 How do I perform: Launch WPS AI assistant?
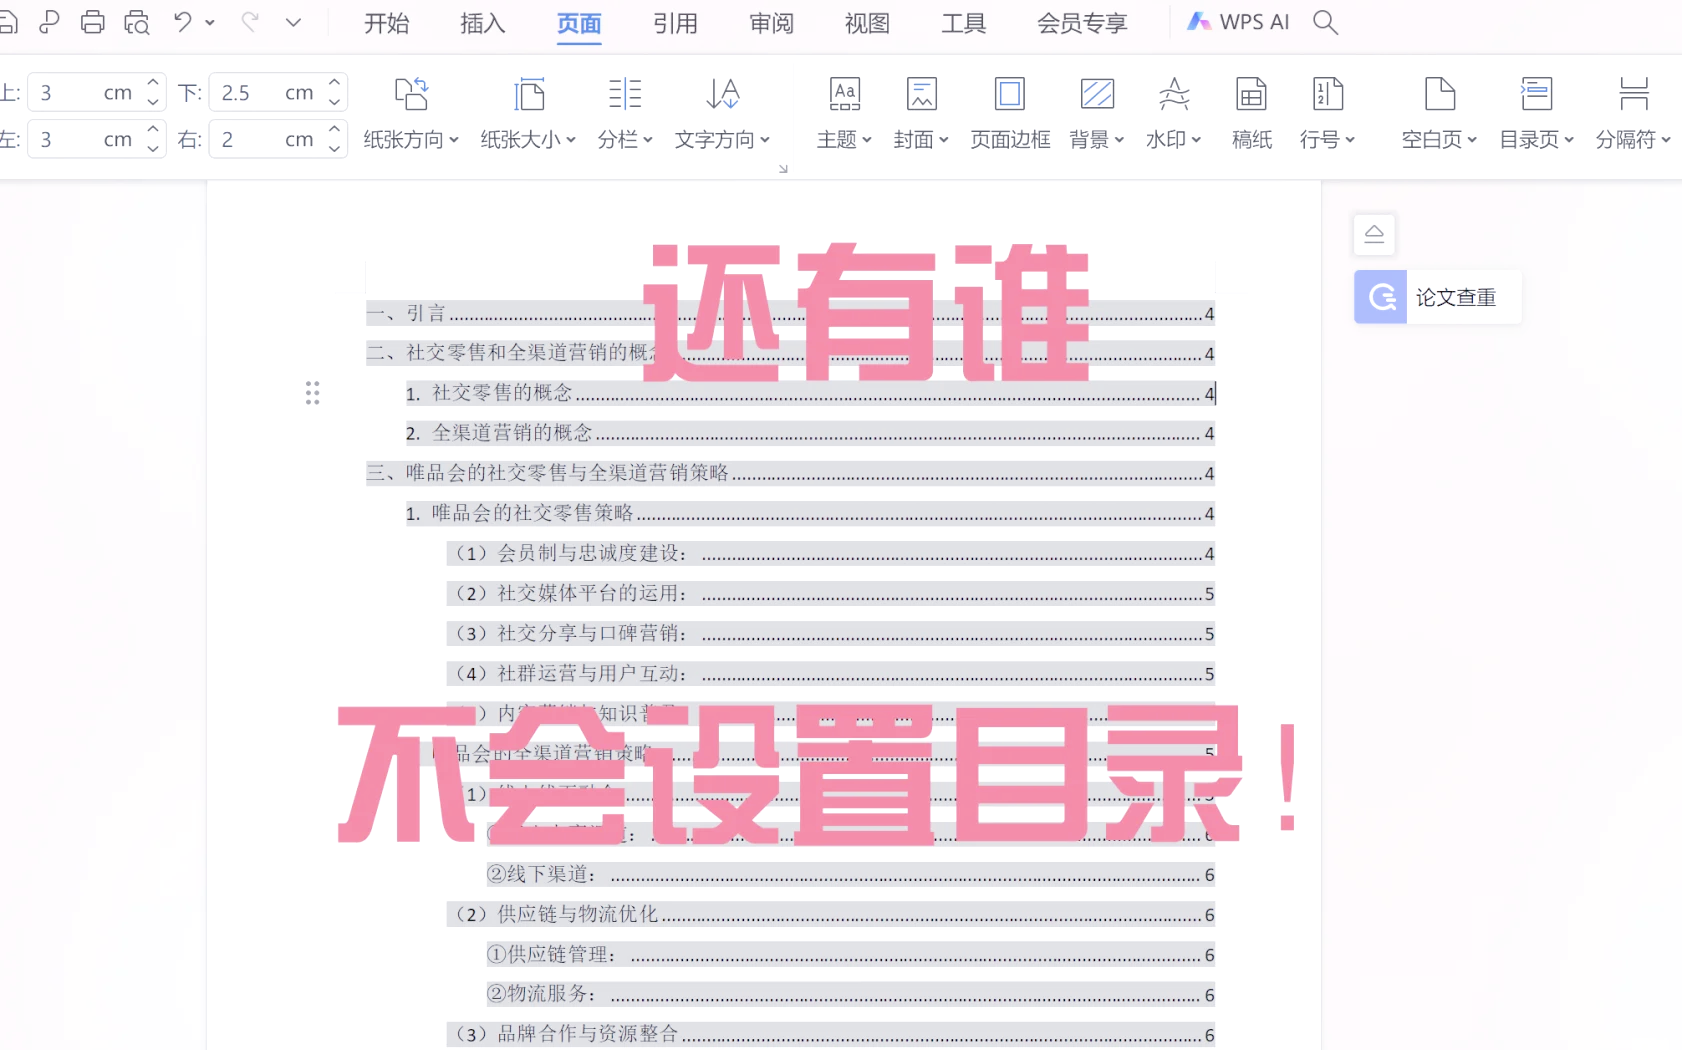tap(1238, 22)
